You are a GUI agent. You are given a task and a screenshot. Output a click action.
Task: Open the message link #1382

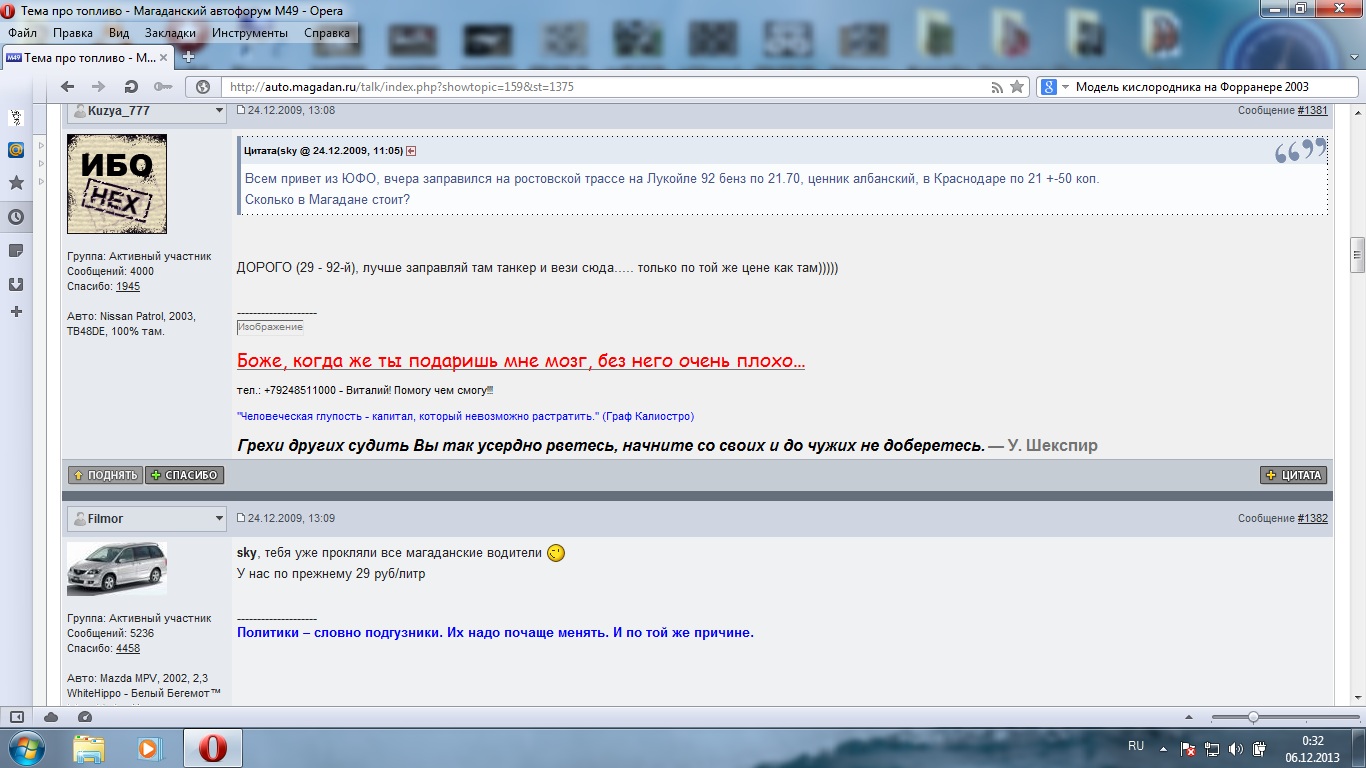(1312, 519)
